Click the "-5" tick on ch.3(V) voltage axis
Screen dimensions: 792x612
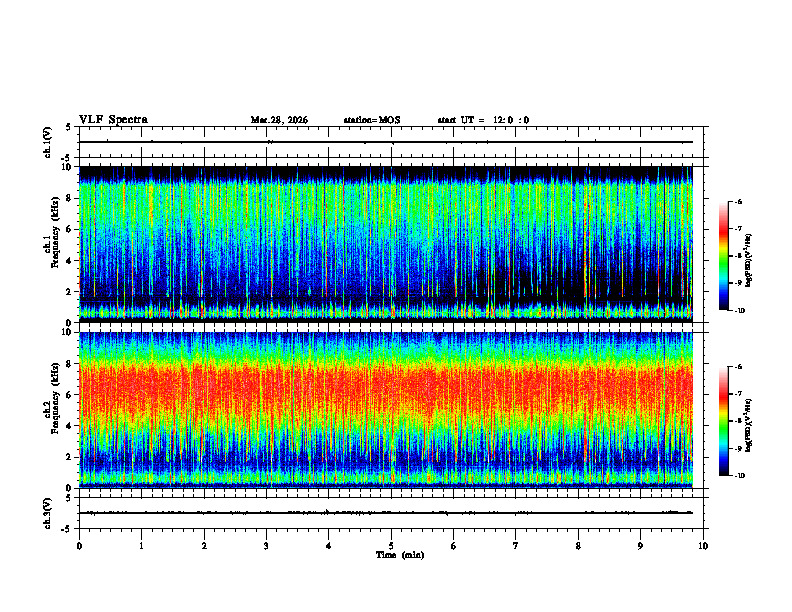point(66,529)
